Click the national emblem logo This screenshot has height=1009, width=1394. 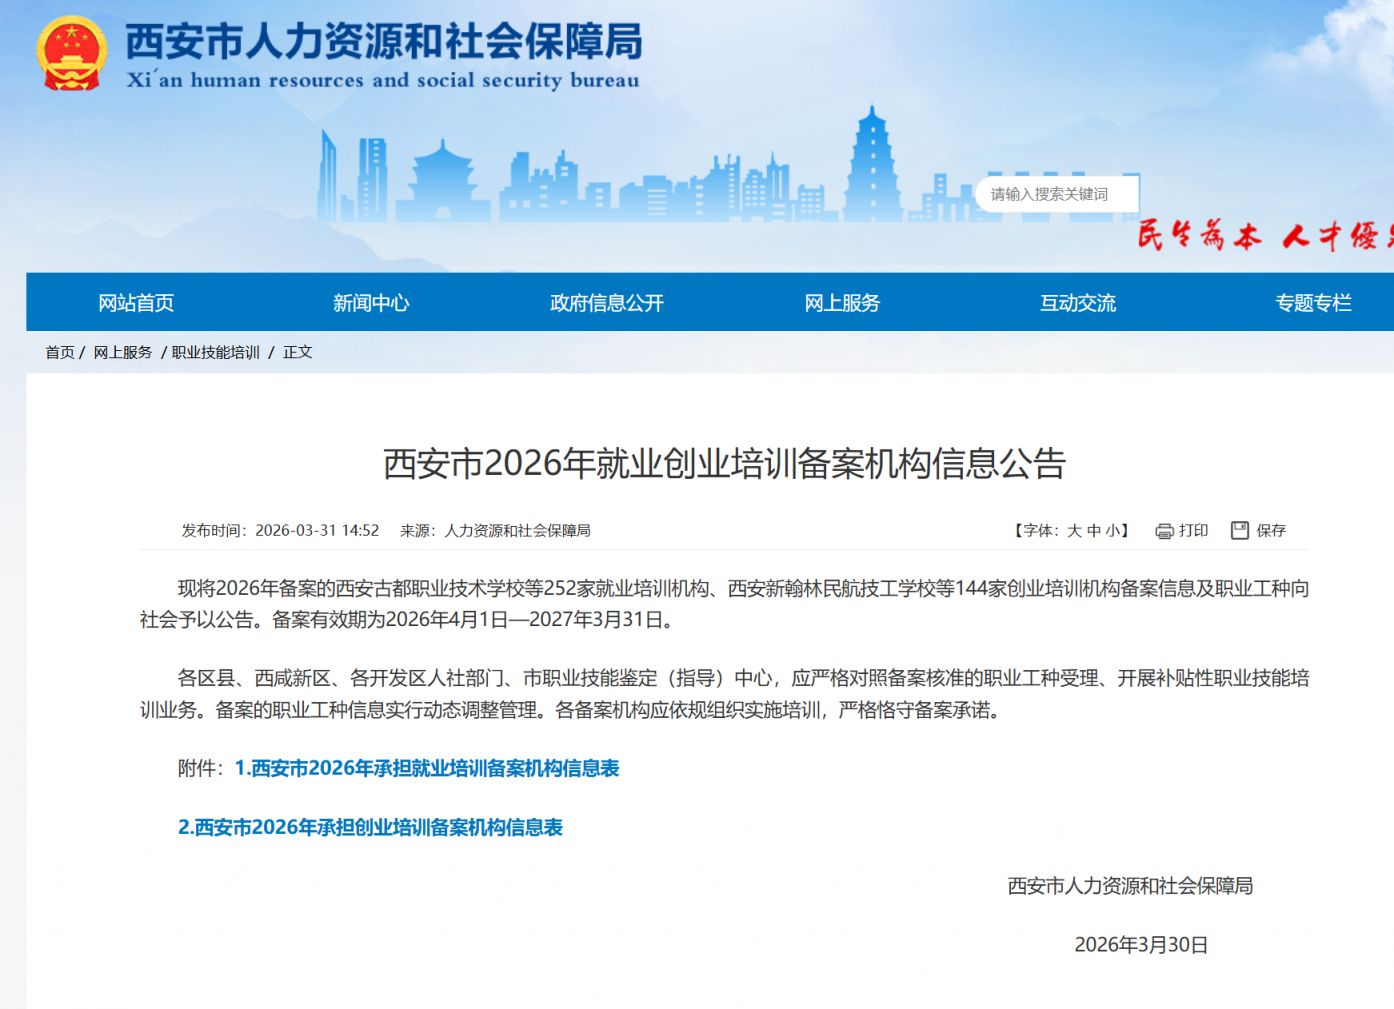[71, 53]
